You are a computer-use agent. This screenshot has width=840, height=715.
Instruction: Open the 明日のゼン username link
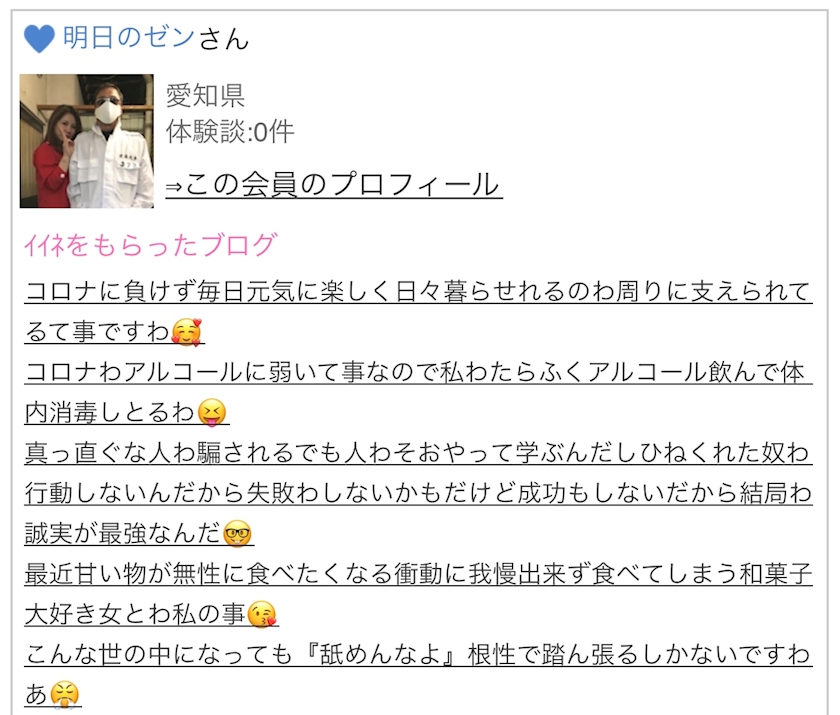(129, 38)
